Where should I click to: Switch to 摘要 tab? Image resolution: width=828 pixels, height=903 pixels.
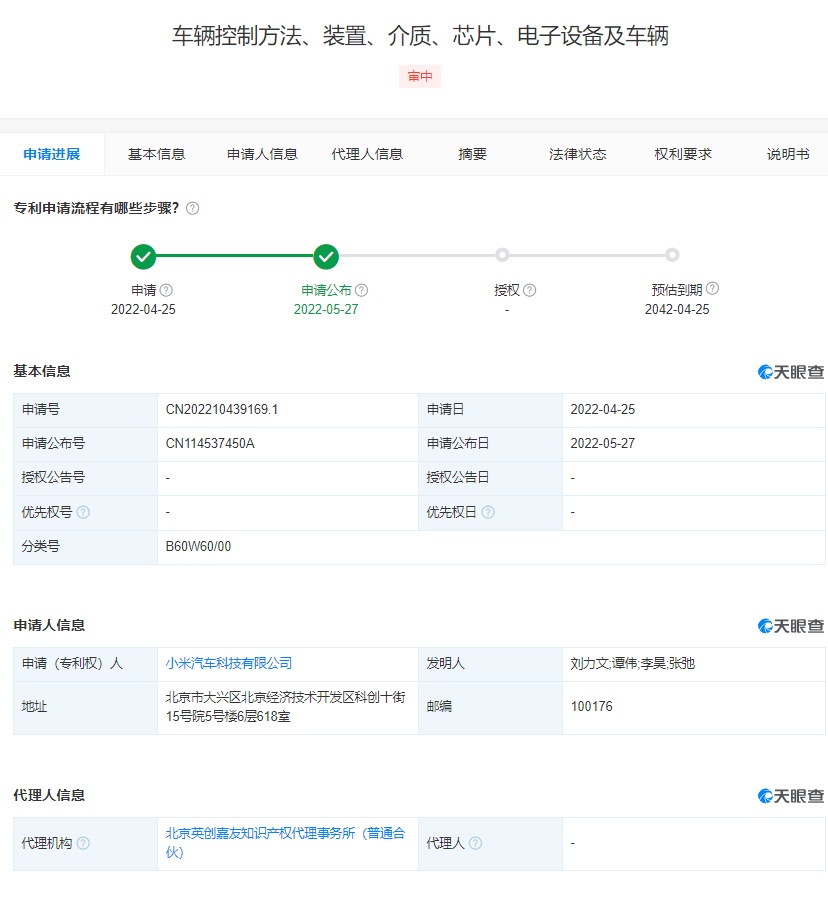point(473,154)
